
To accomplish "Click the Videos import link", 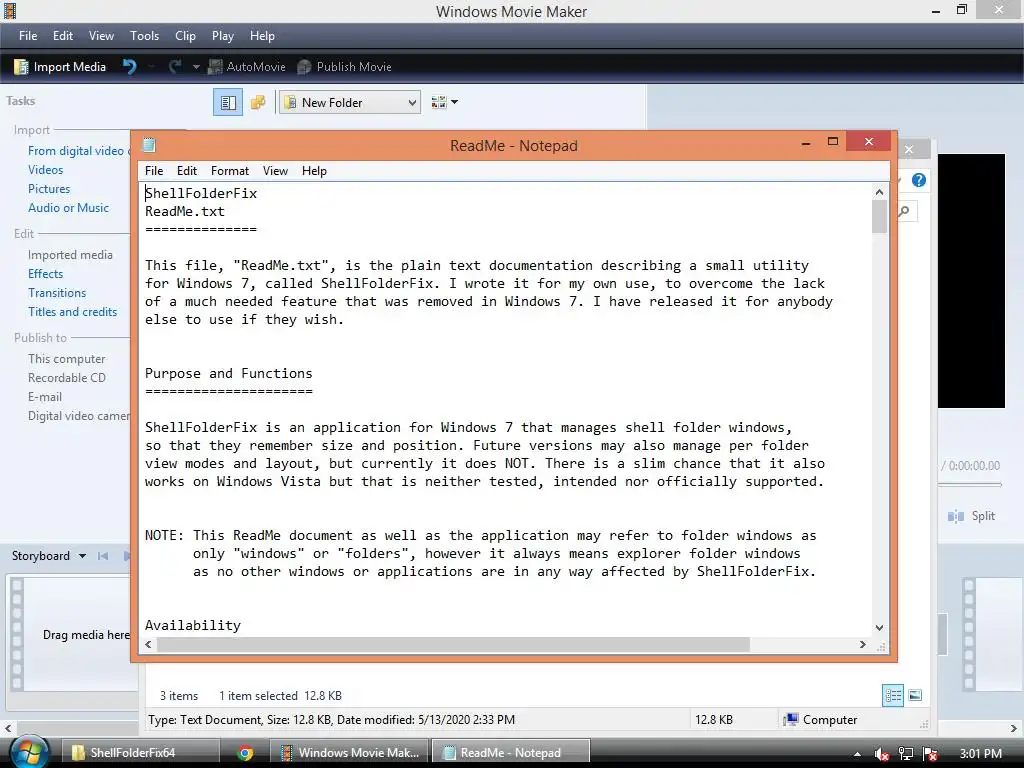I will tap(46, 170).
